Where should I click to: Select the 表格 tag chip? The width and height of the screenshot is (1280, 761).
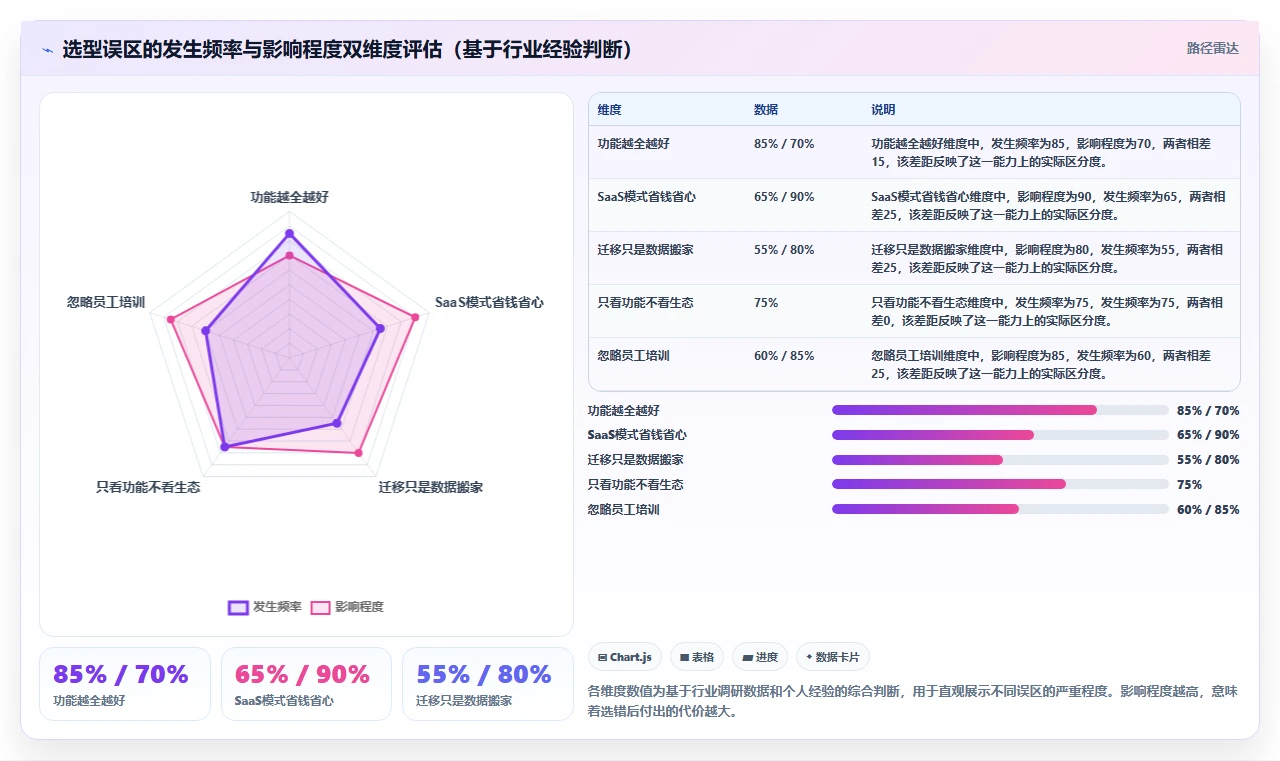point(697,657)
